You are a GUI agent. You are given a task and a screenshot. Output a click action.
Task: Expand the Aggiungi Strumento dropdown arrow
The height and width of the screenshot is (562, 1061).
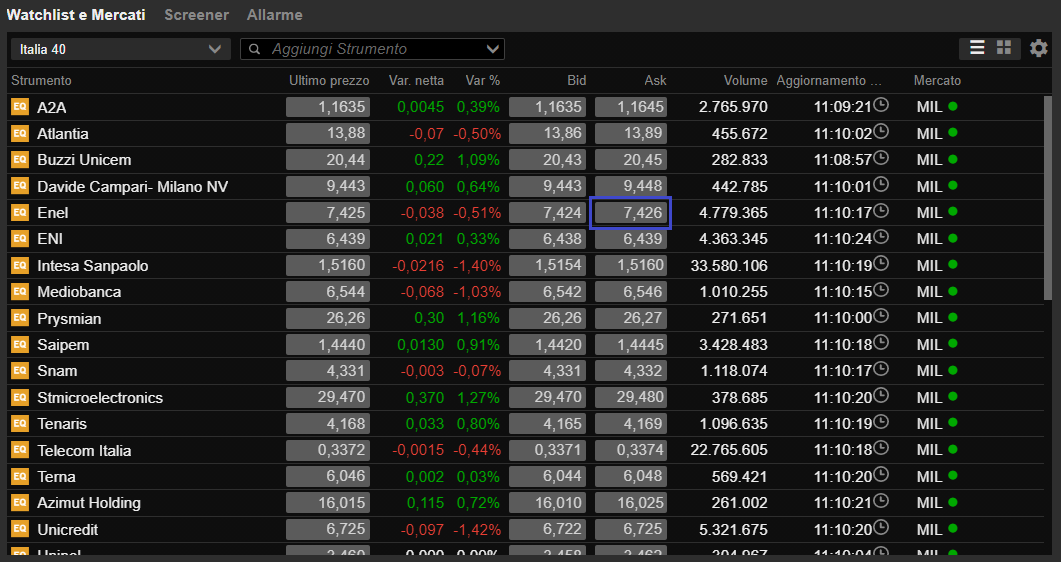coord(492,49)
